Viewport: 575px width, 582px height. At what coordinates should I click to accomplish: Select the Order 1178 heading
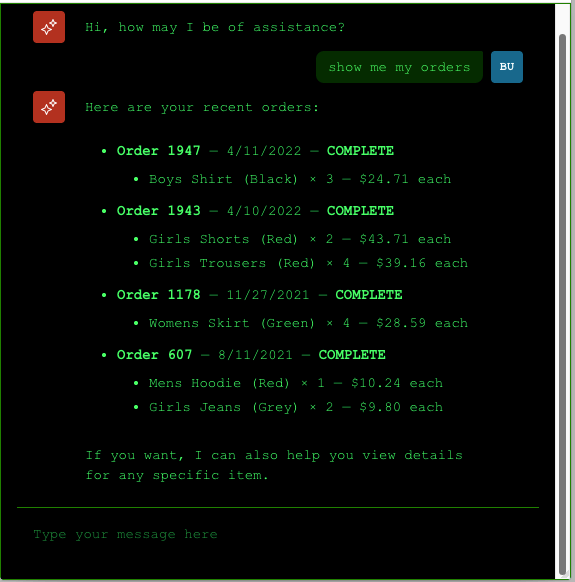[x=159, y=295]
